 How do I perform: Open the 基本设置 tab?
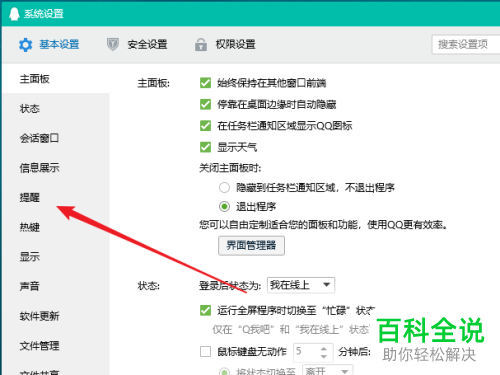pos(59,44)
